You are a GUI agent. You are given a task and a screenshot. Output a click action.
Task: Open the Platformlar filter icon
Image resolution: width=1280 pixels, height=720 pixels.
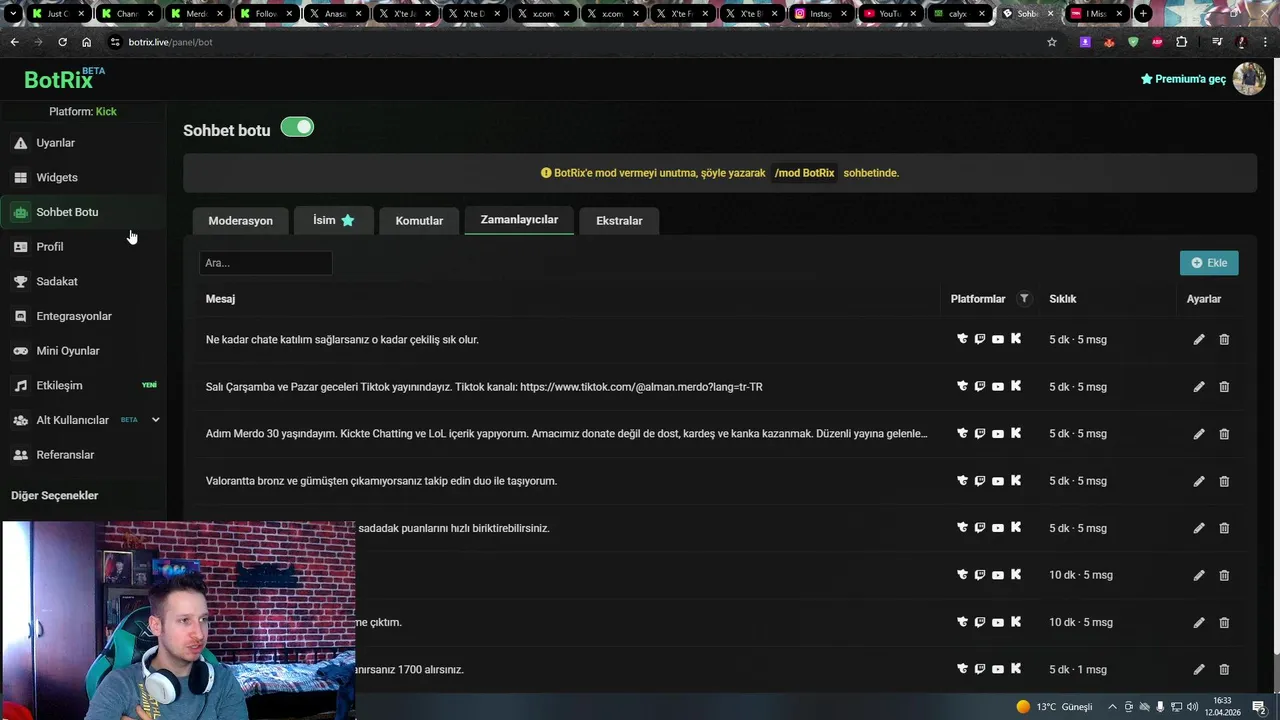tap(1024, 299)
